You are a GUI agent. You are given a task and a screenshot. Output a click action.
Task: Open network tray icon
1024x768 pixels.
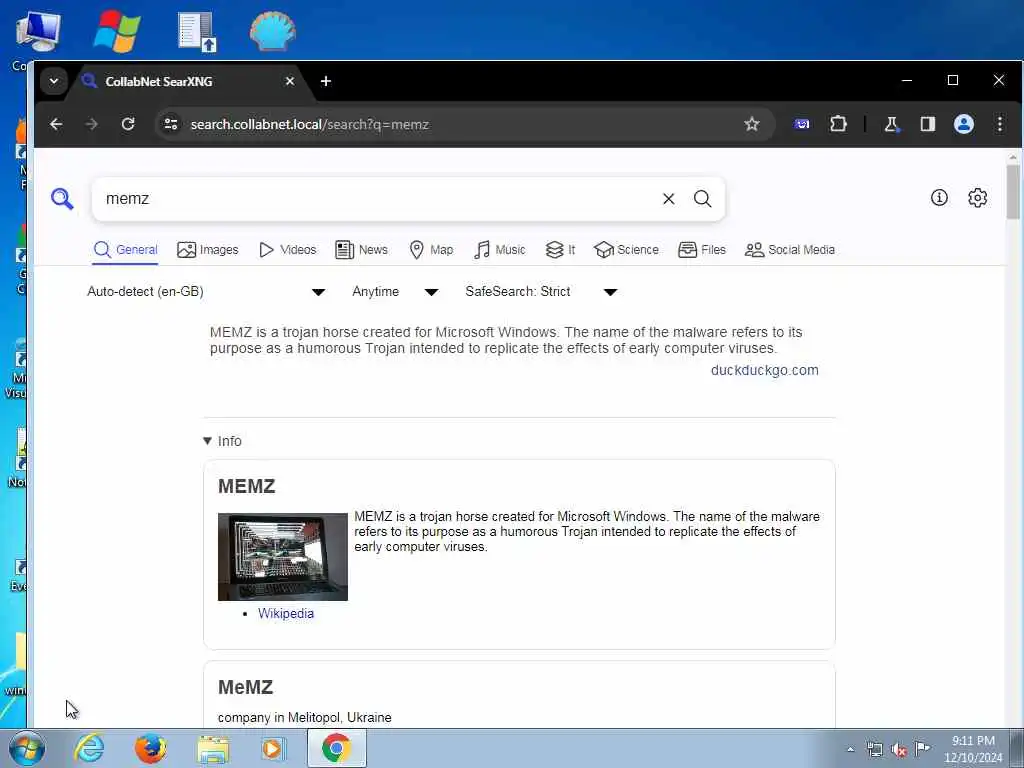[874, 750]
